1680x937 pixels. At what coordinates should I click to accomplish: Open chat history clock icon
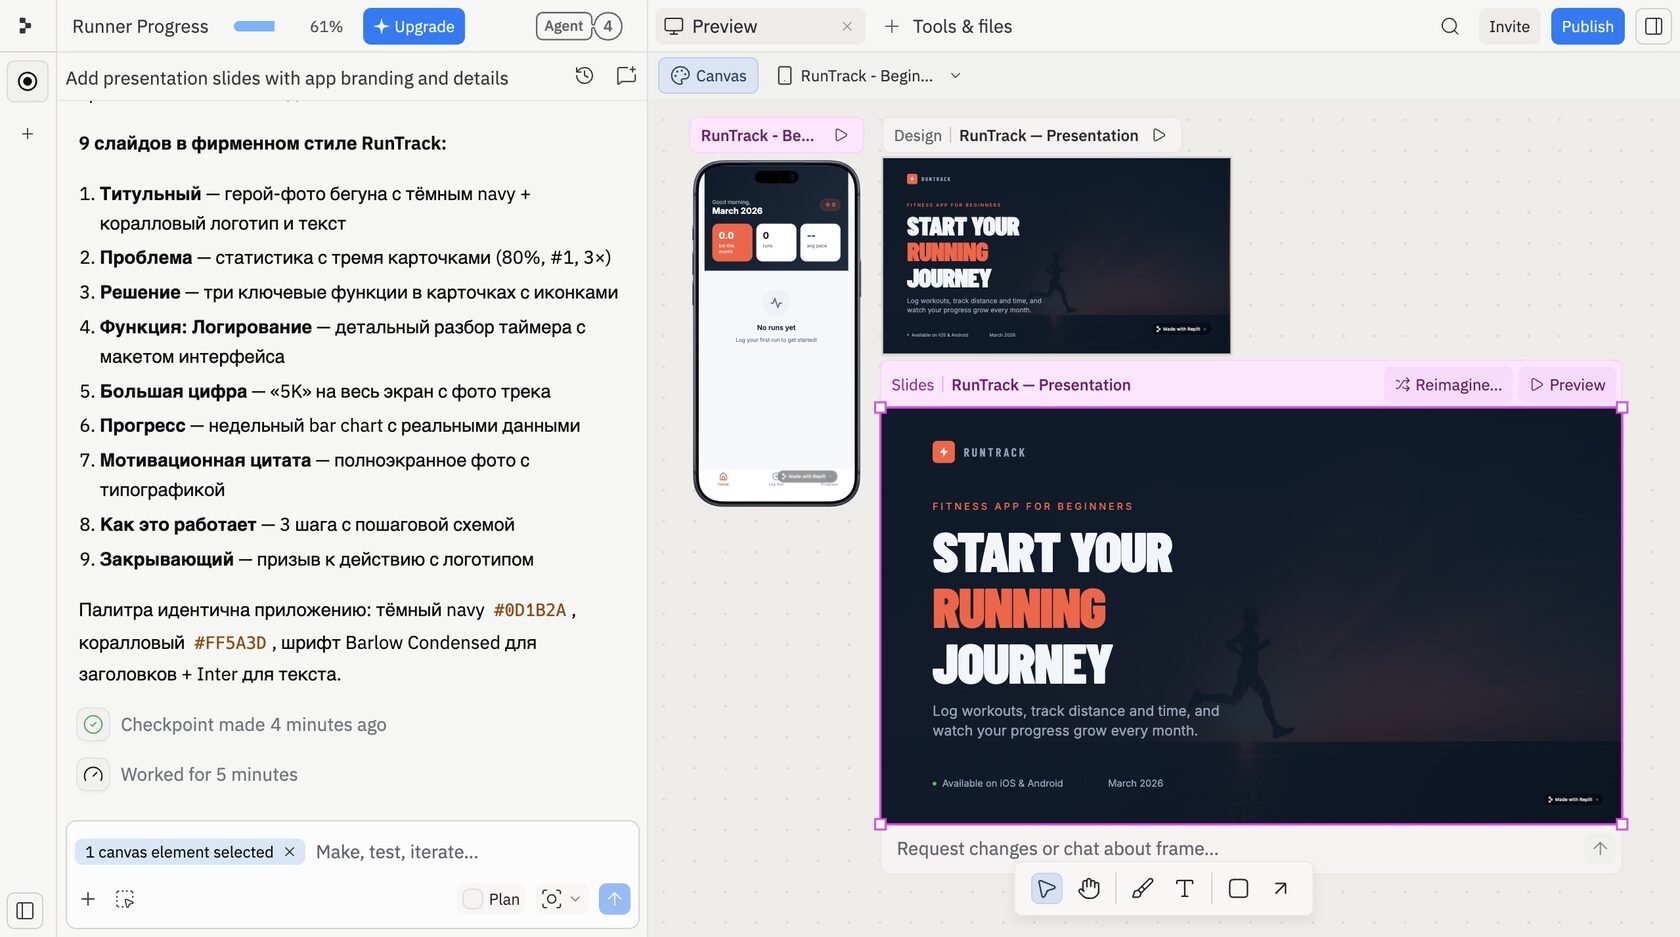click(585, 76)
